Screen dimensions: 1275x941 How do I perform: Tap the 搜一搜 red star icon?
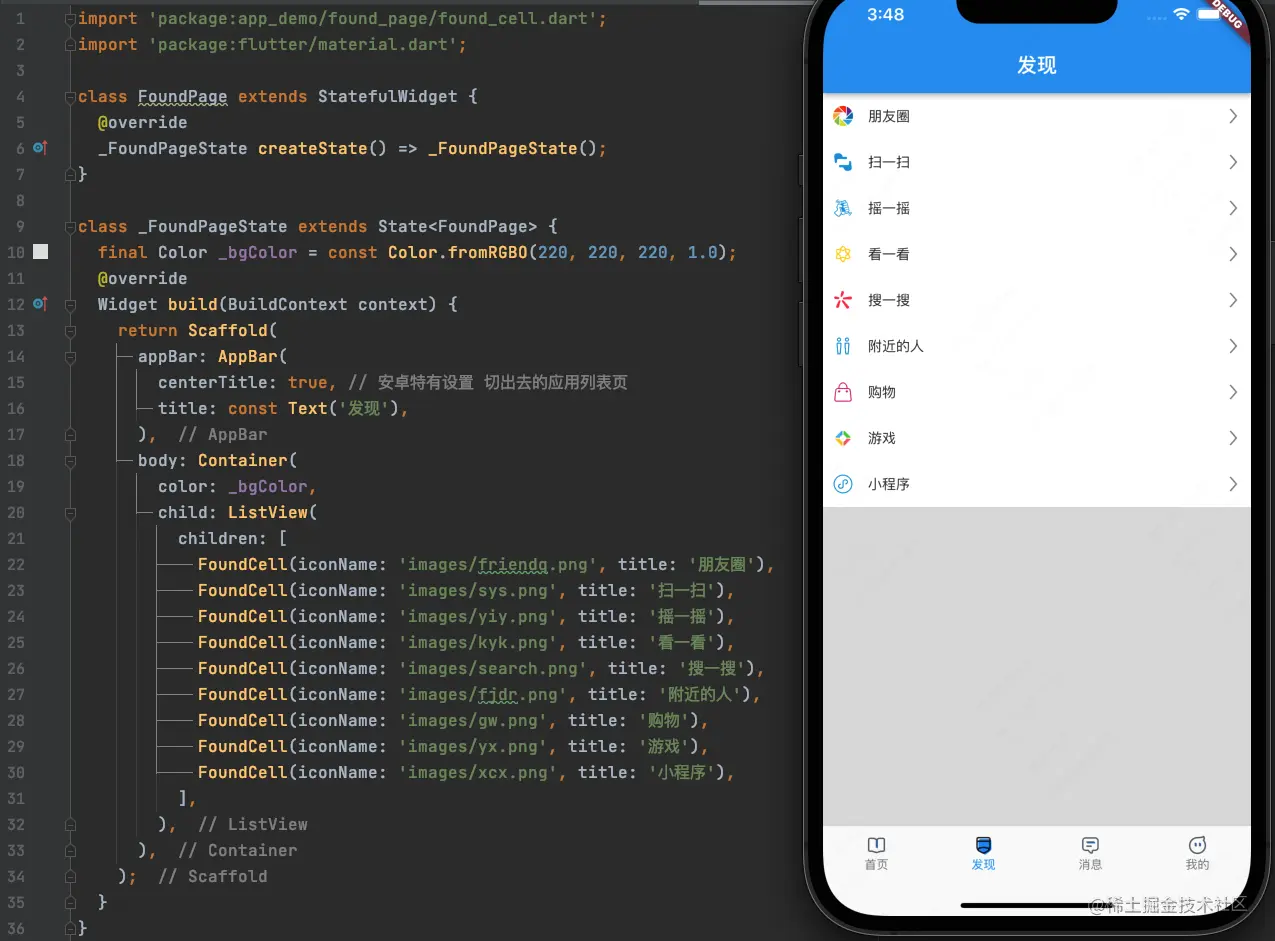(x=843, y=300)
